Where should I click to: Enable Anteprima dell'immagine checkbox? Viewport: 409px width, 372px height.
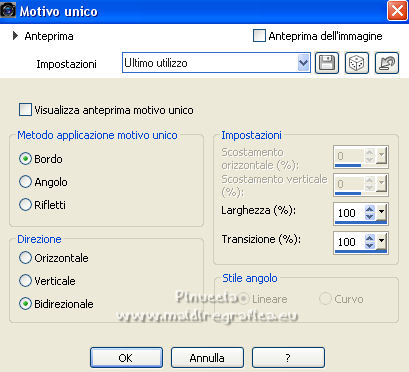(x=259, y=35)
